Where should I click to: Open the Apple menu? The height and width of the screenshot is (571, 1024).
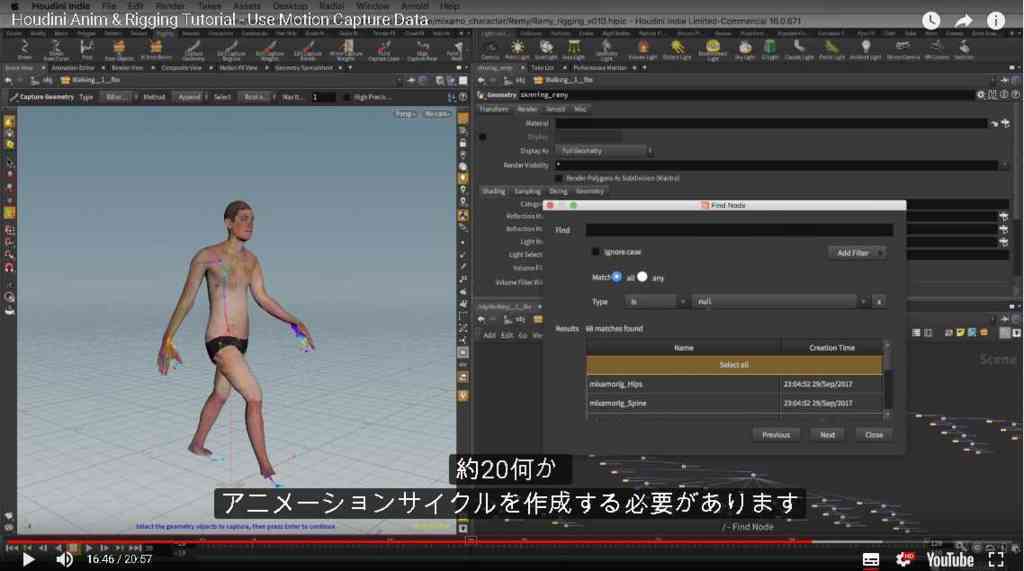14,6
